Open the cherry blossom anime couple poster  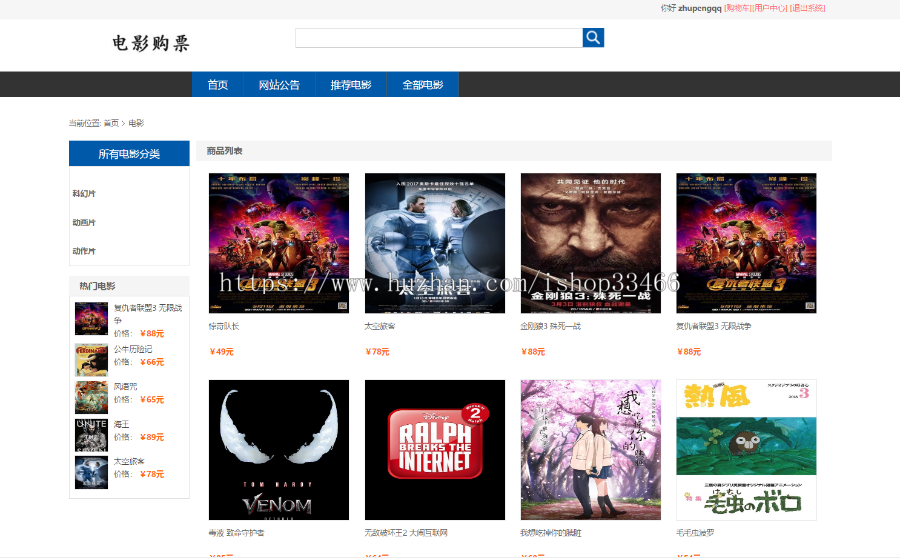[591, 450]
